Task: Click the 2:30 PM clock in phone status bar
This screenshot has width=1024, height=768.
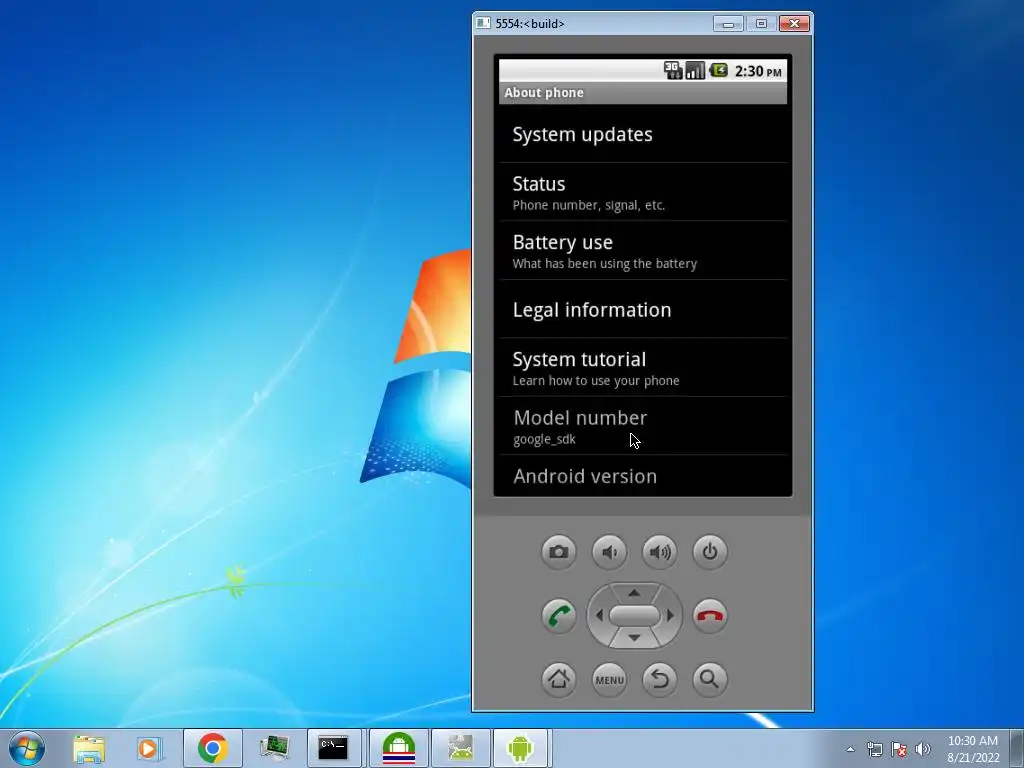Action: pyautogui.click(x=758, y=71)
